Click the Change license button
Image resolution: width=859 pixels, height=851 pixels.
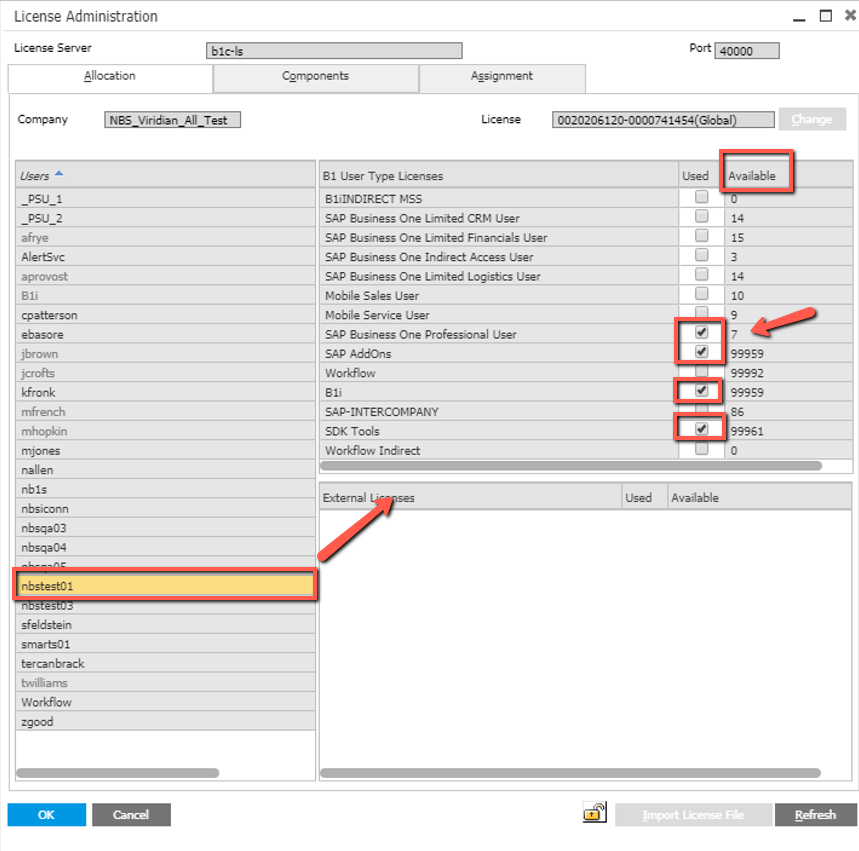pos(812,119)
